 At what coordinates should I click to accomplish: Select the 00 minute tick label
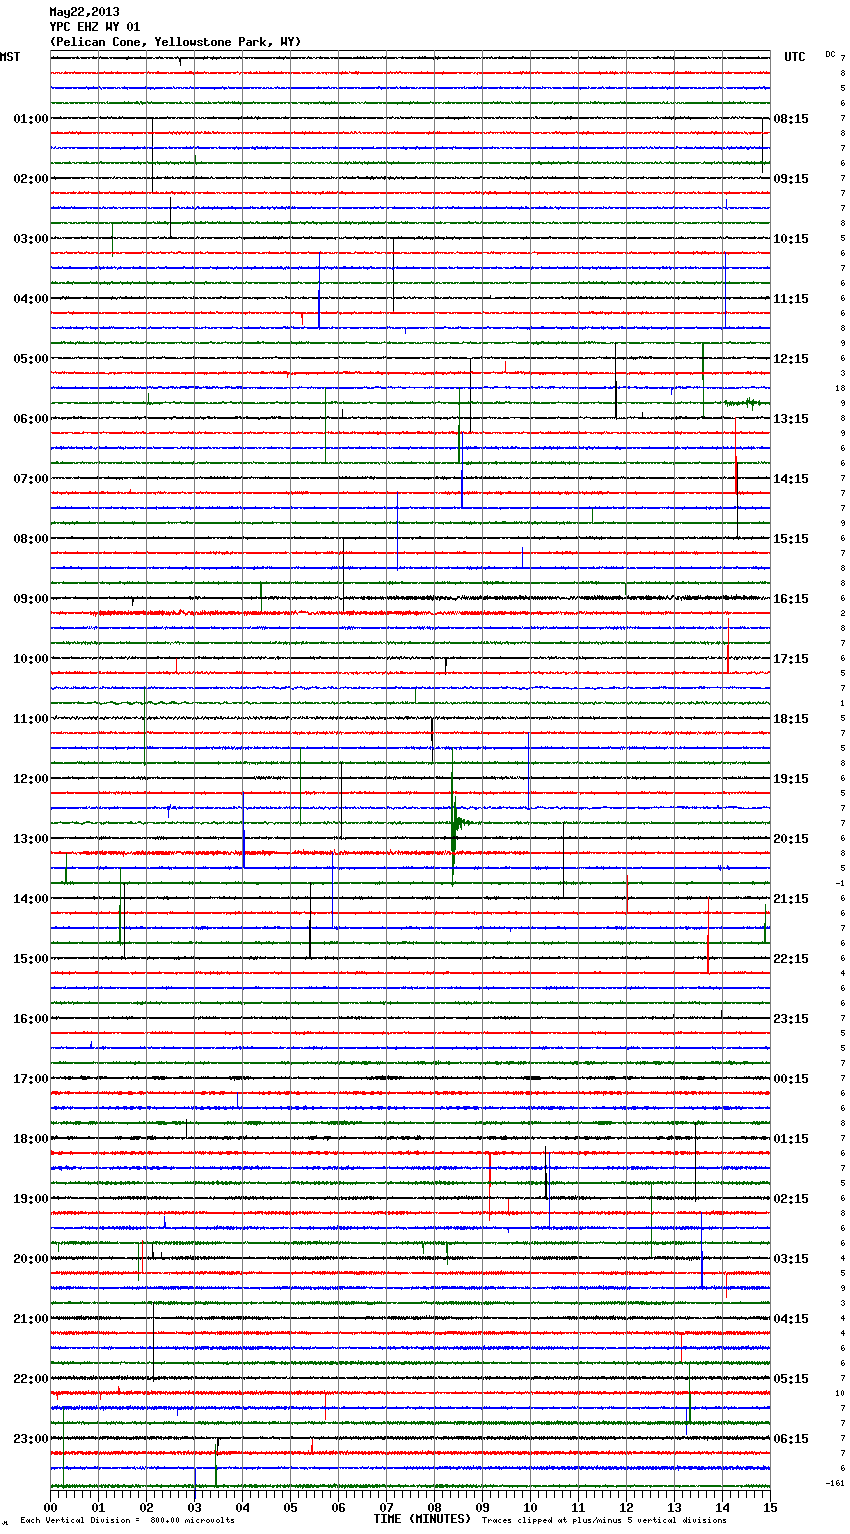50,1507
